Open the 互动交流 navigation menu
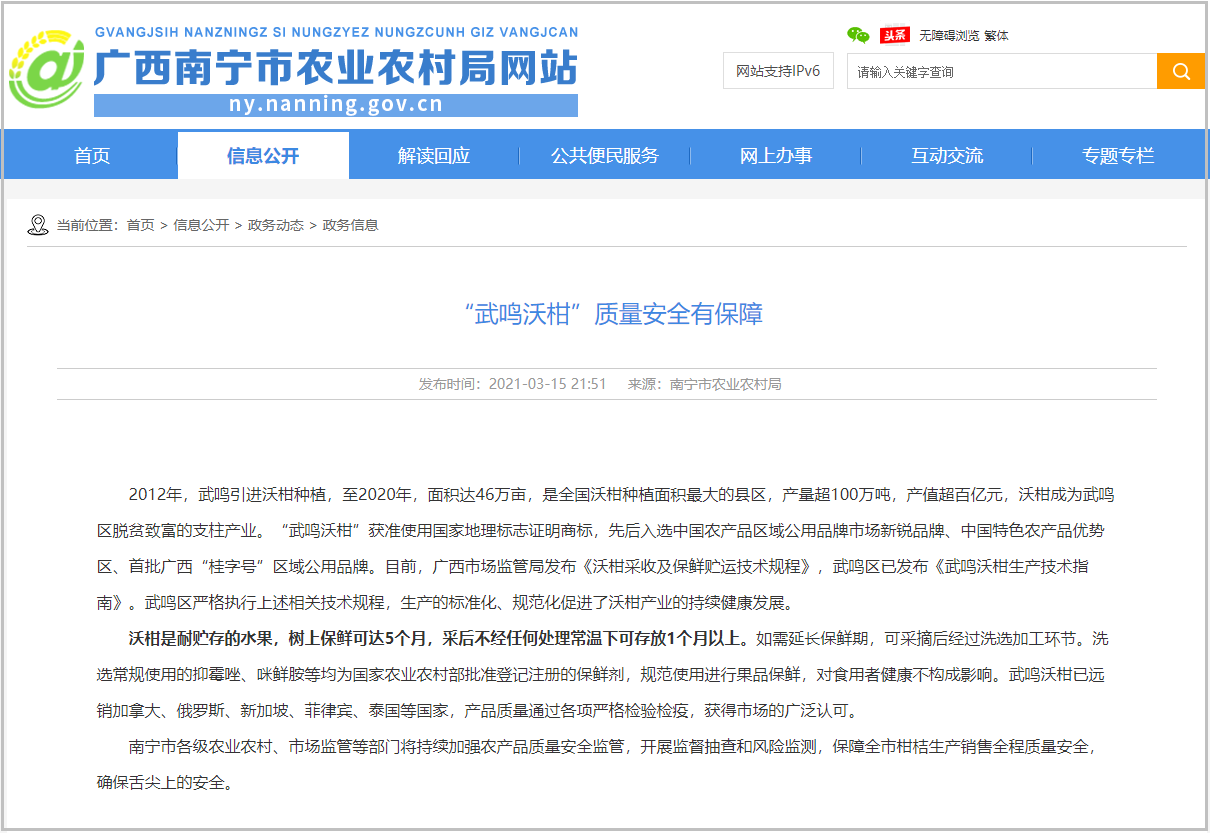1210x833 pixels. tap(946, 155)
